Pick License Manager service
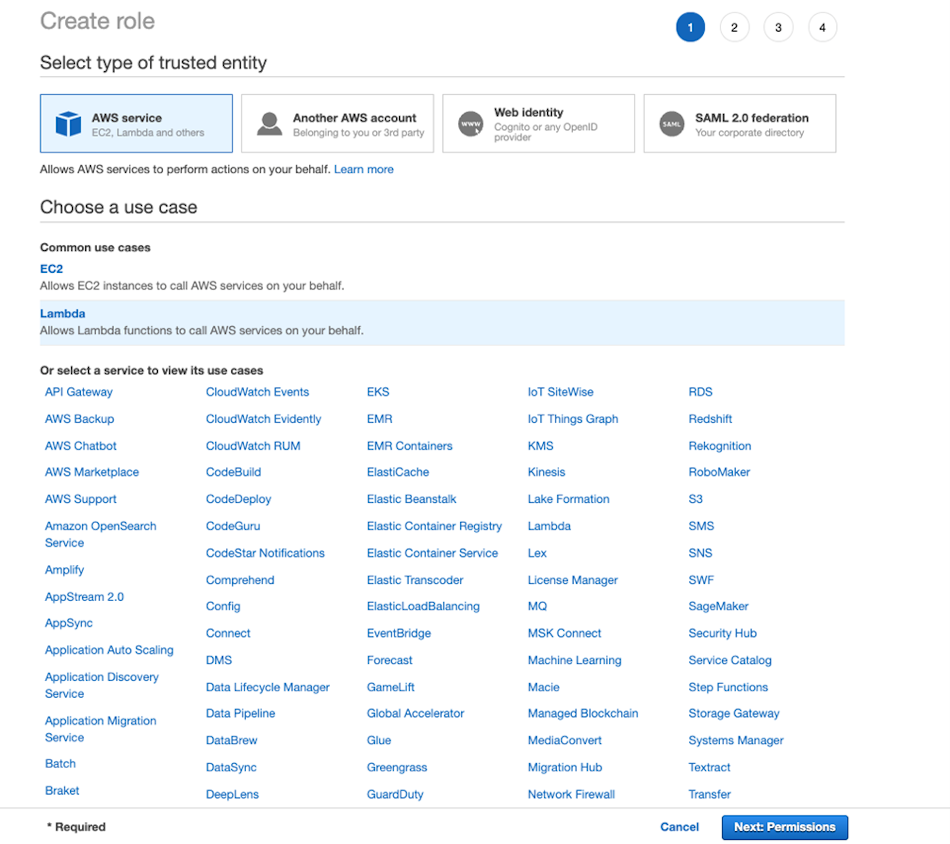950x844 pixels. [573, 580]
